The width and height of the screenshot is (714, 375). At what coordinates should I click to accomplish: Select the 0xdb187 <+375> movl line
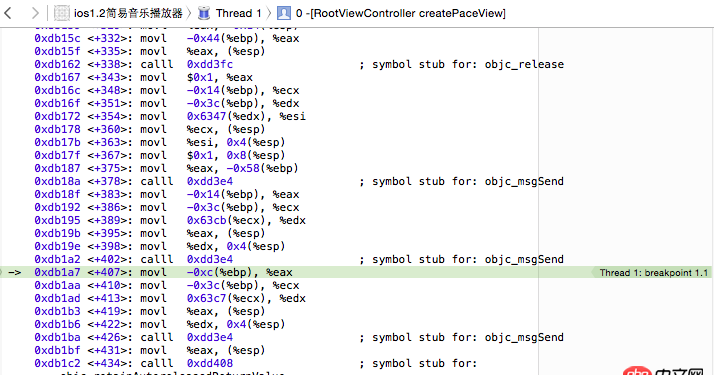[166, 168]
